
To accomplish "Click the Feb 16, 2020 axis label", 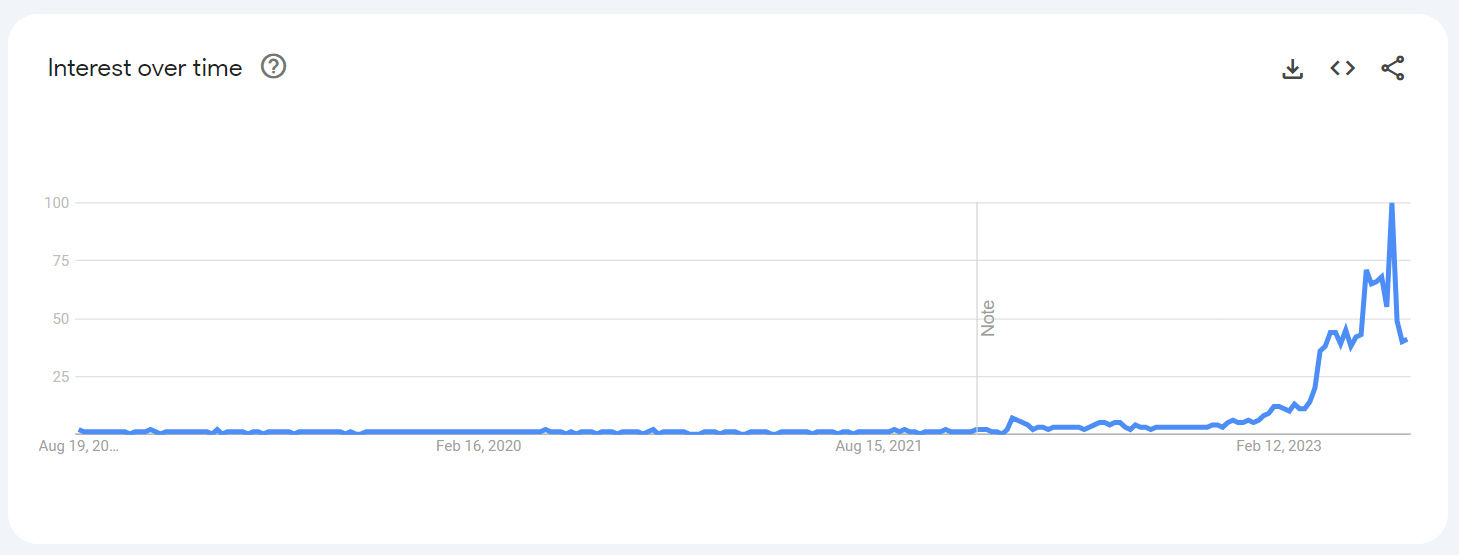I will pos(478,447).
